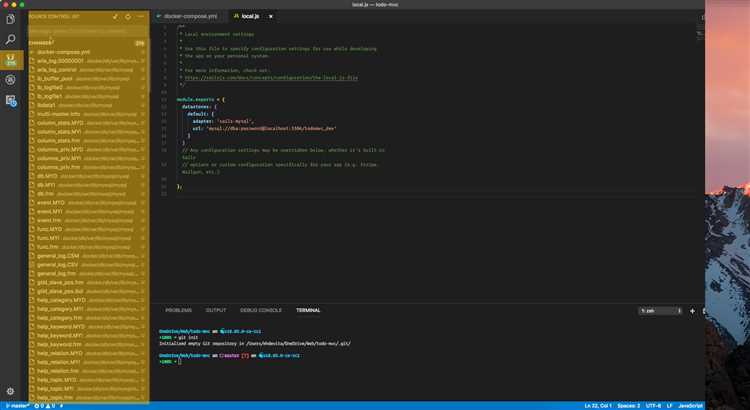Select gtid_slave_pos.ibd in the changes list
Image resolution: width=750 pixels, height=410 pixels.
click(88, 291)
